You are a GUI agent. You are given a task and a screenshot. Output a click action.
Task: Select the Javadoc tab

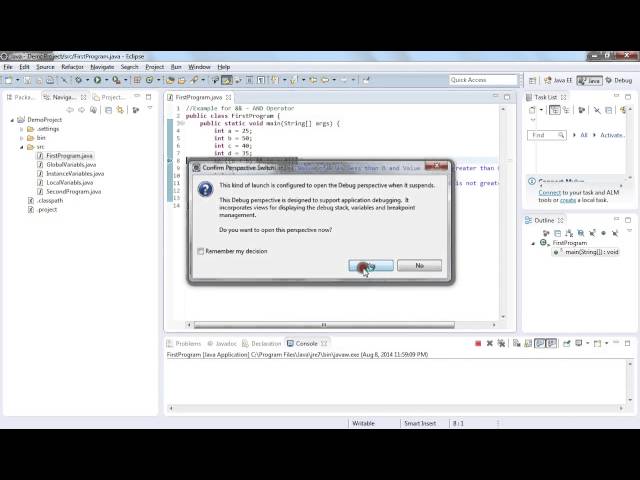pyautogui.click(x=222, y=344)
